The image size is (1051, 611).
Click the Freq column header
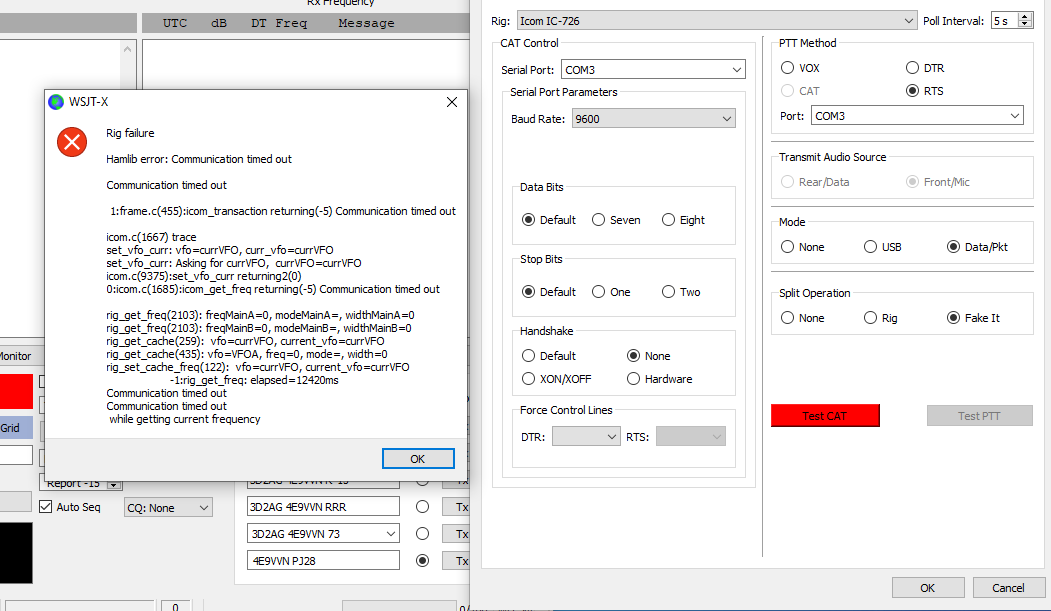[292, 23]
